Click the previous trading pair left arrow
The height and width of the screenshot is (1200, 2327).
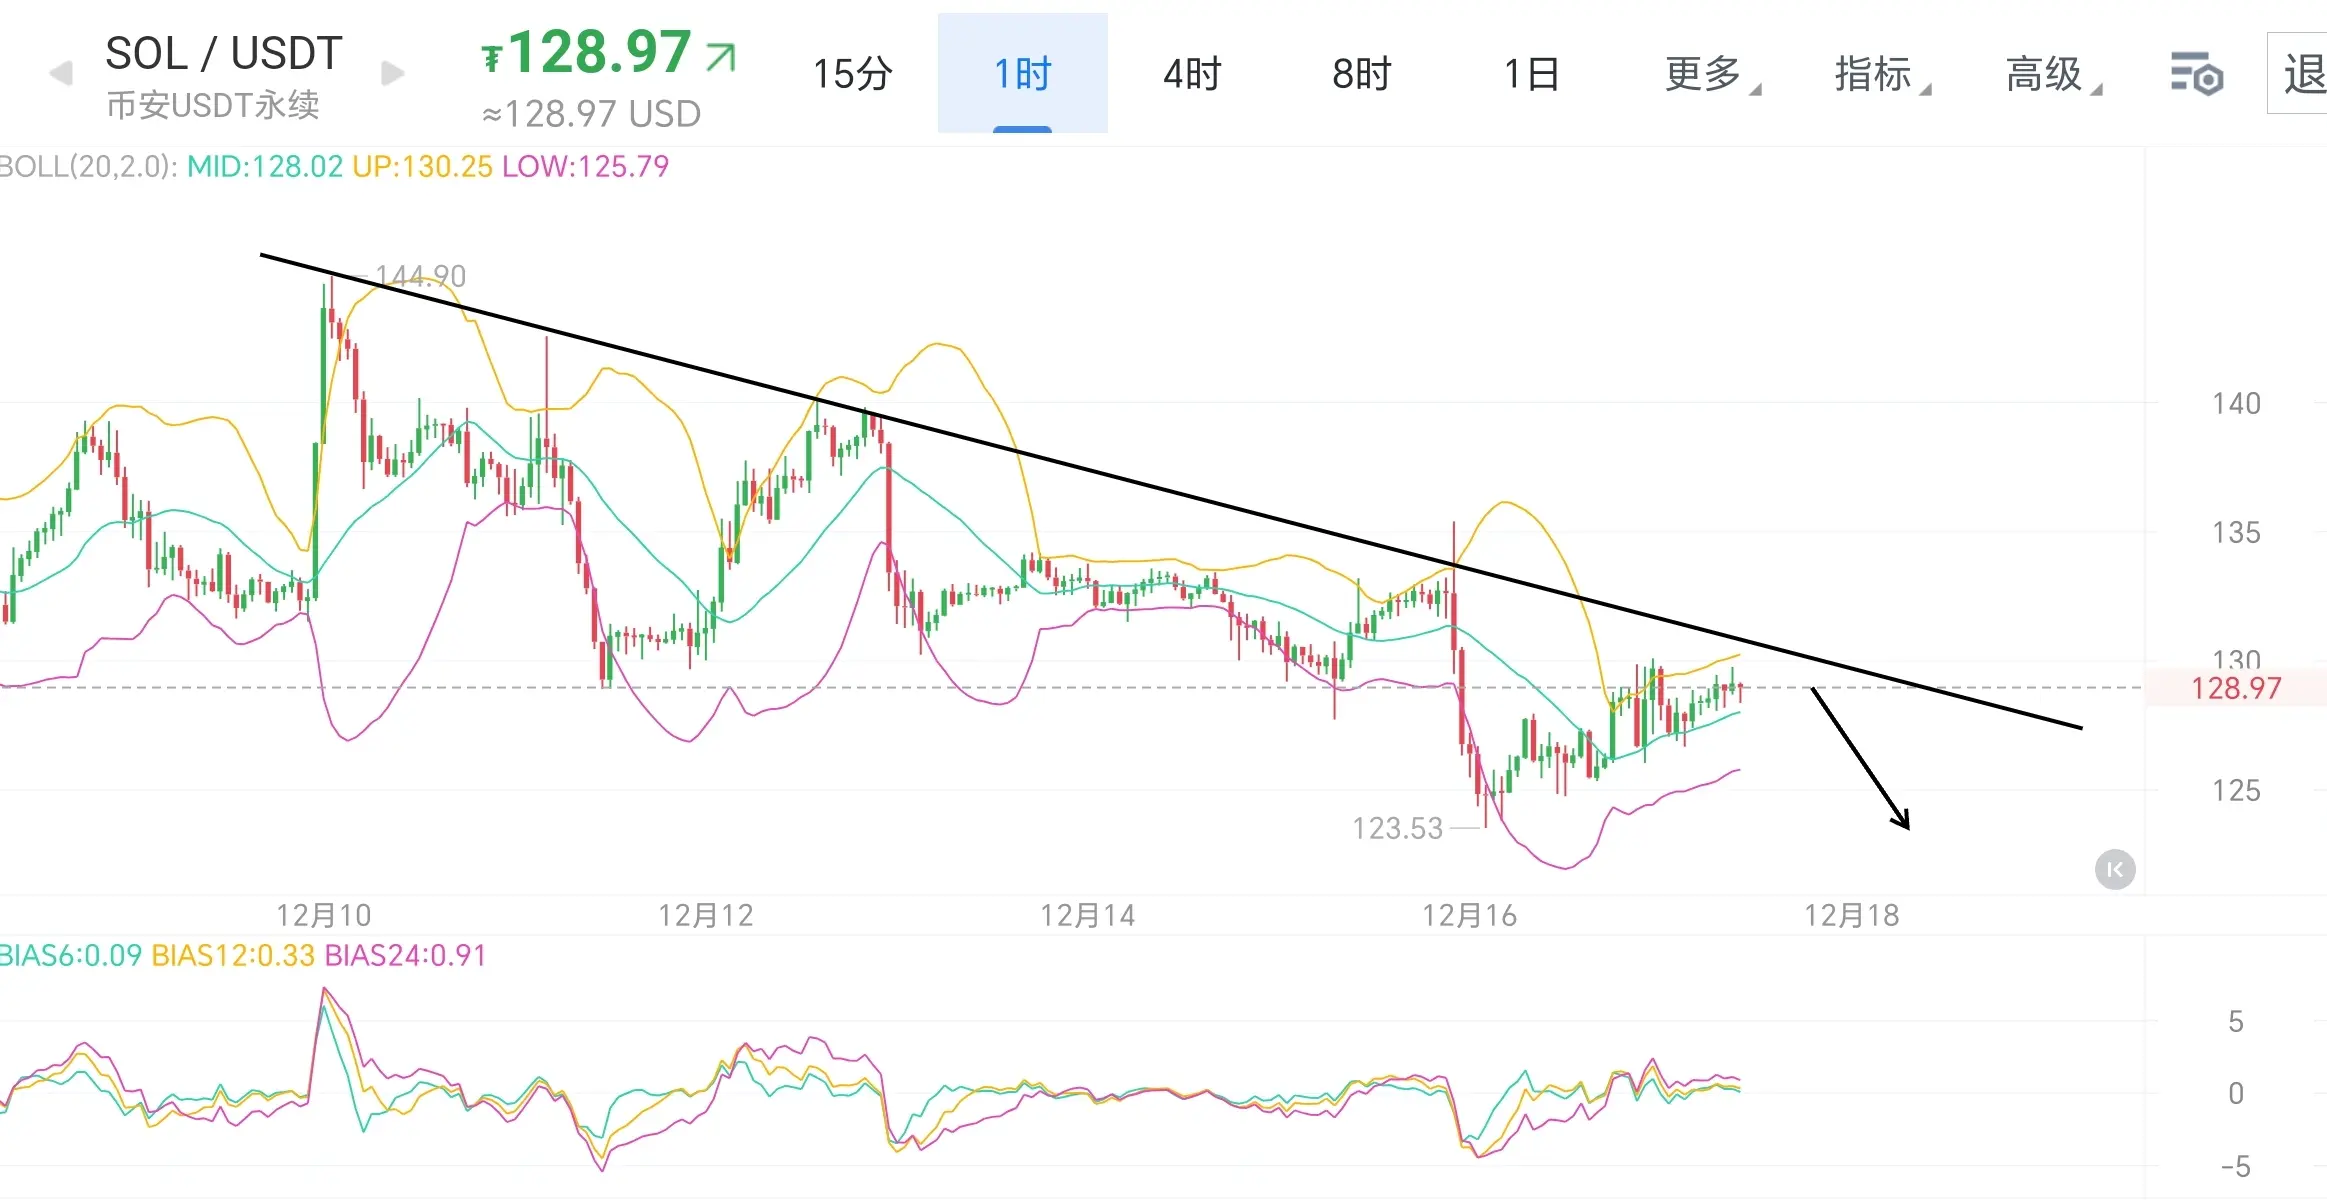coord(62,74)
